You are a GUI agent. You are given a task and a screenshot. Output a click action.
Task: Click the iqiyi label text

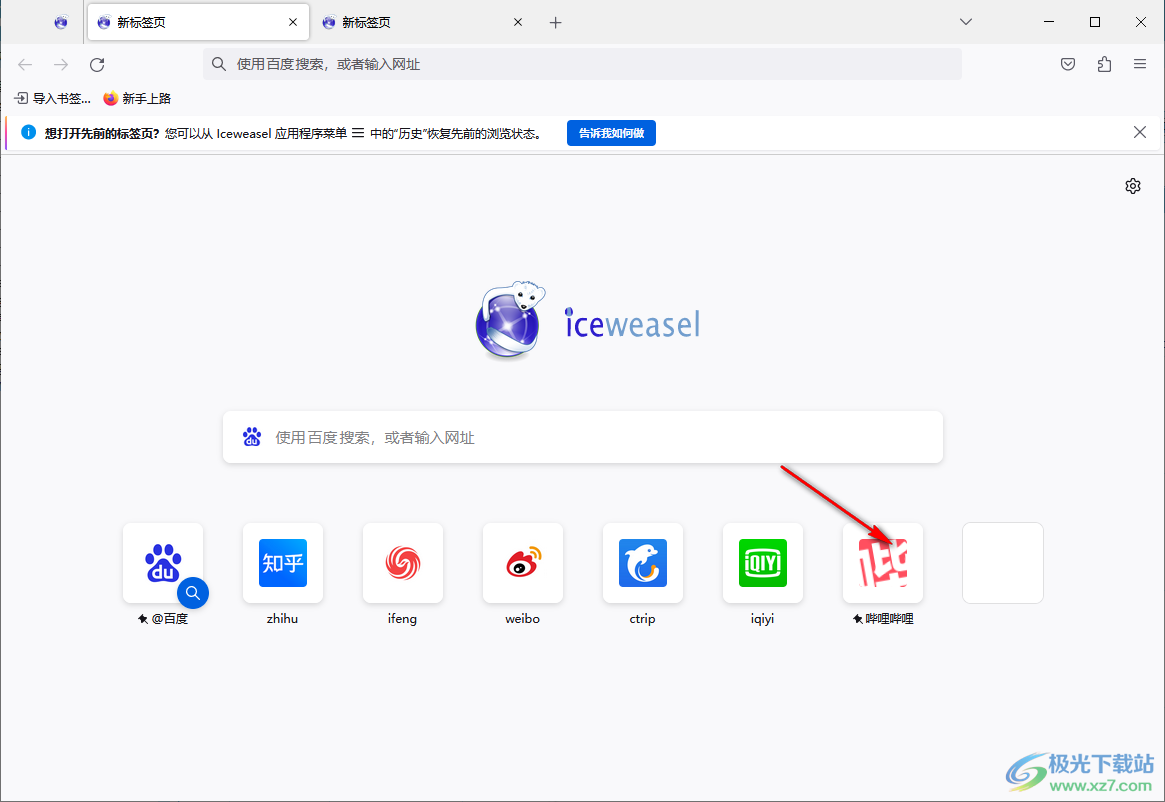762,618
